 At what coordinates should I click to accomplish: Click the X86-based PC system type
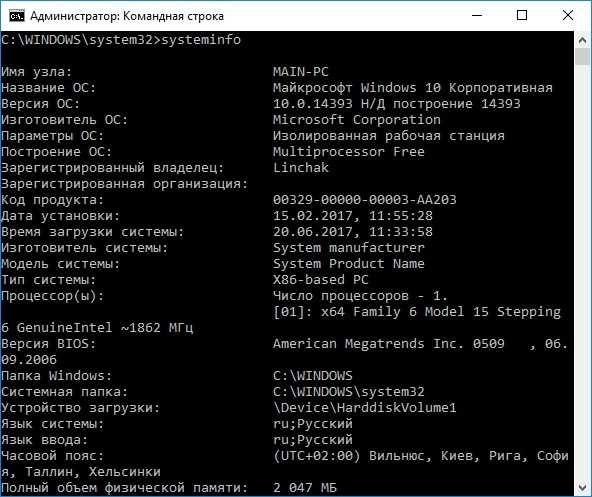click(x=321, y=279)
